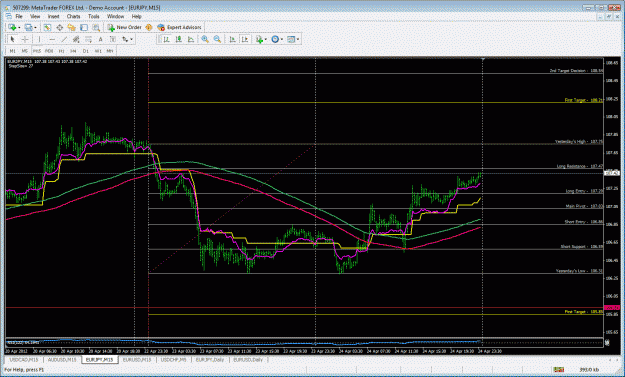625x377 pixels.
Task: Open the Navigator panel
Action: click(71, 27)
